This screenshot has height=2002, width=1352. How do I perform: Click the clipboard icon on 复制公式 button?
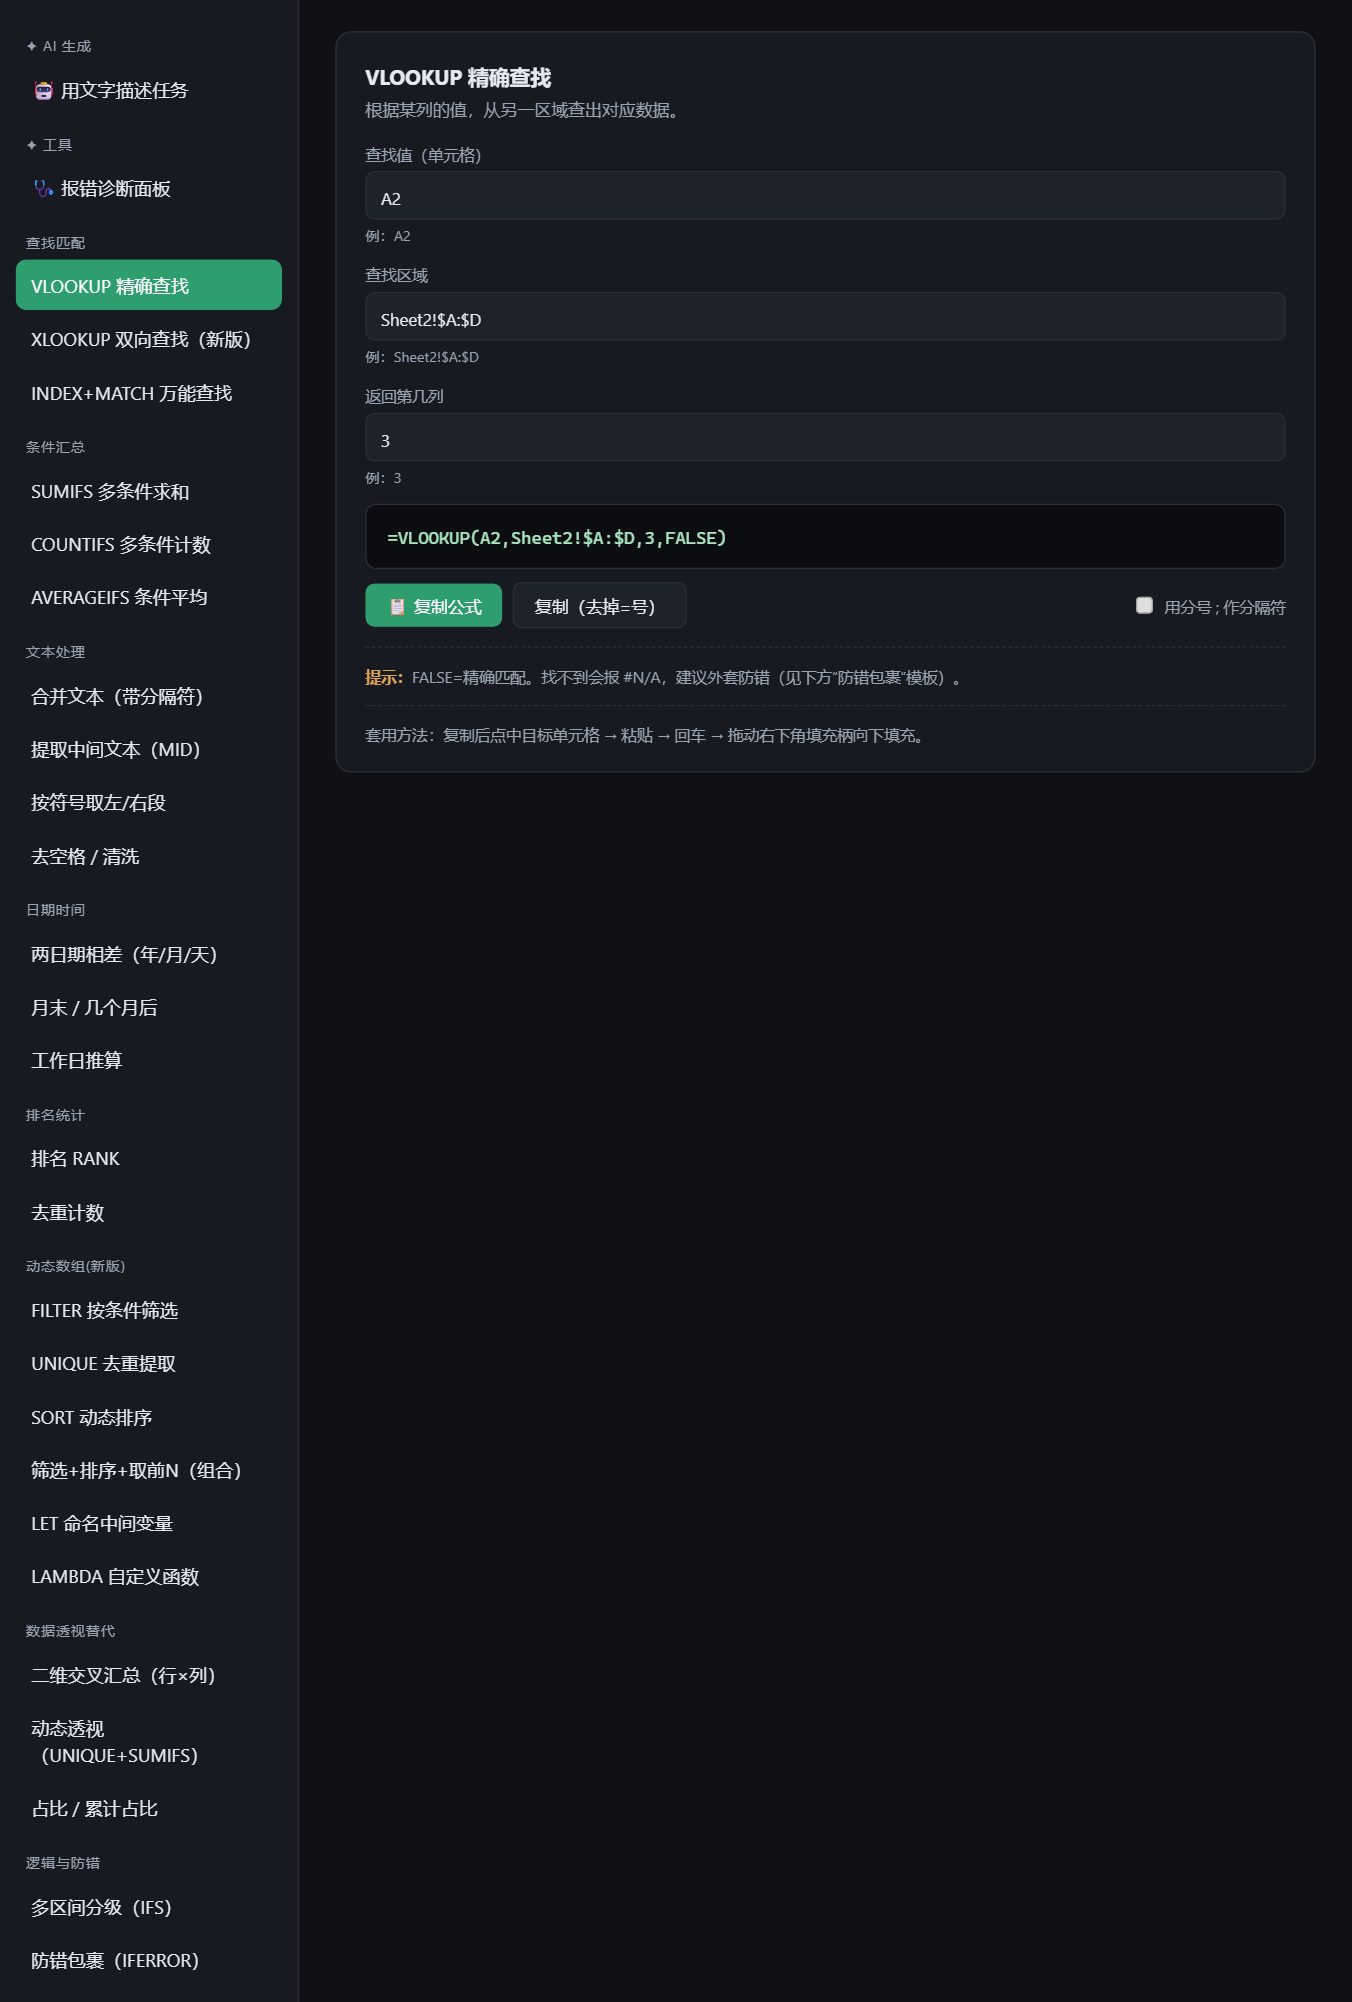point(397,607)
